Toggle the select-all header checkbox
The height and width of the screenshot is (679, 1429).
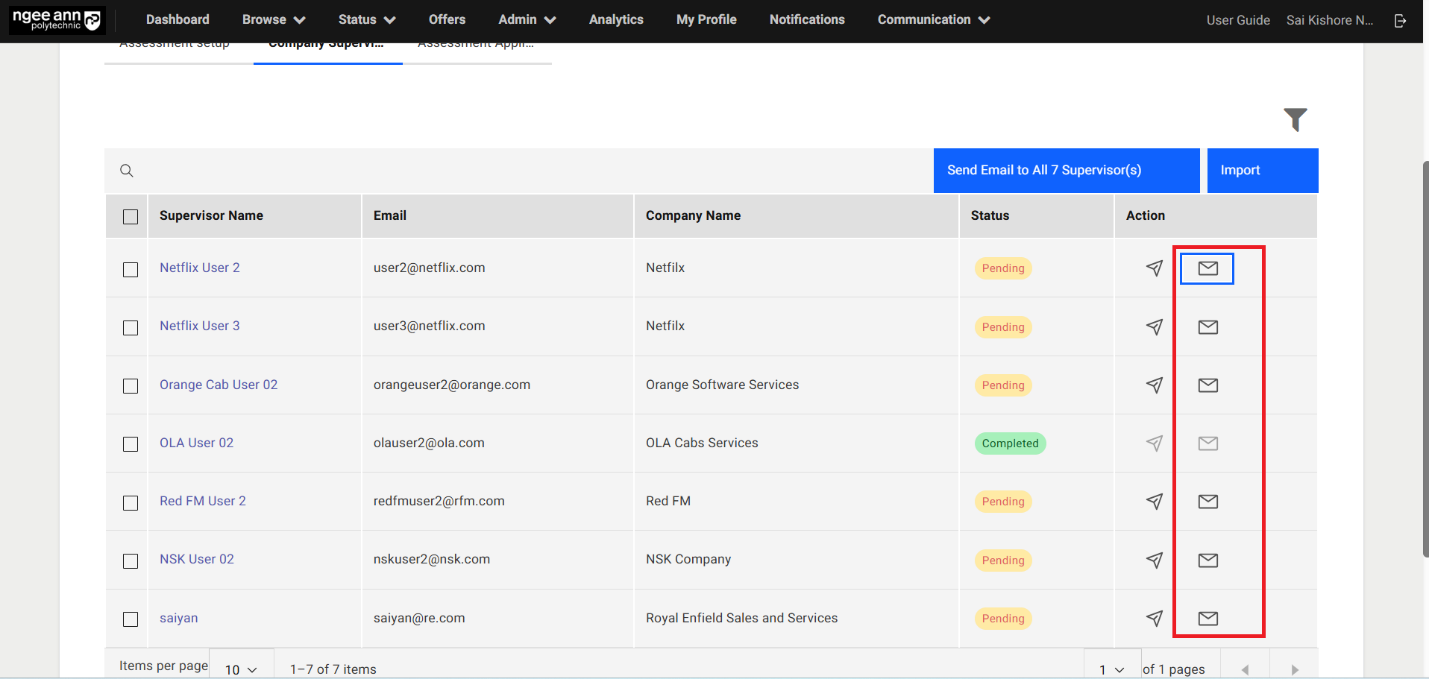click(x=130, y=216)
